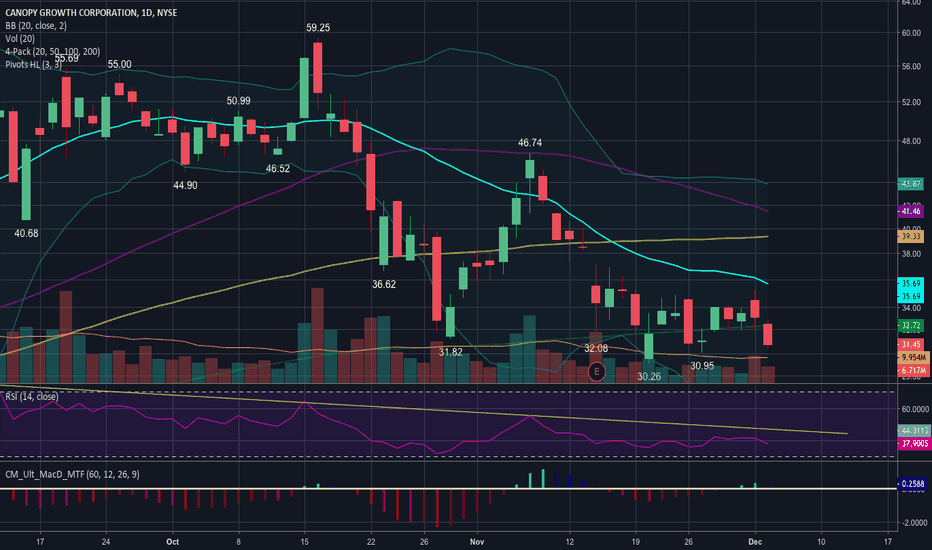Click the 60.0000 RSI axis label
The height and width of the screenshot is (550, 932).
click(x=915, y=409)
